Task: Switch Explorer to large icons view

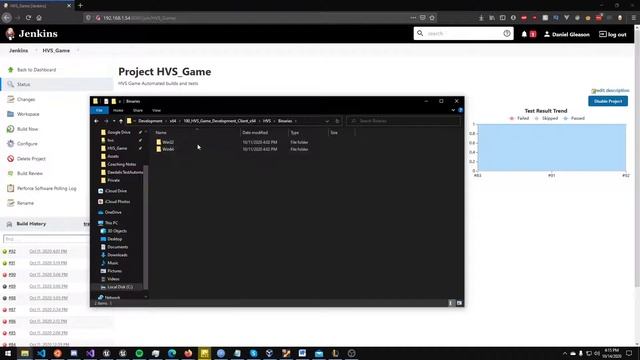Action: [x=459, y=303]
